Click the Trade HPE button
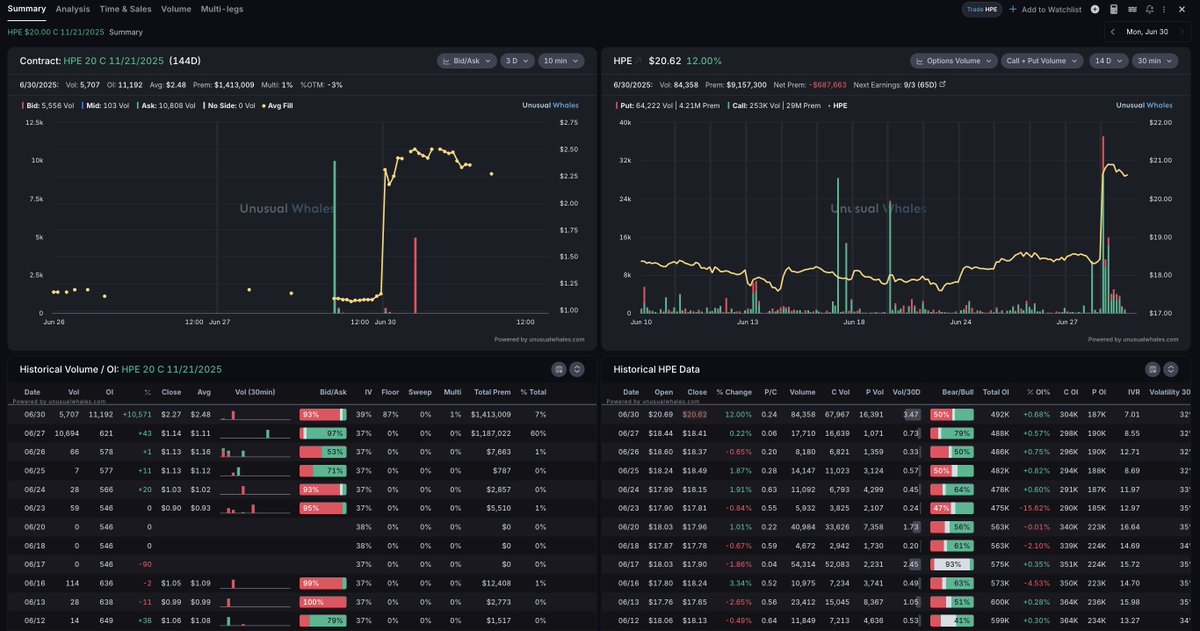1200x631 pixels. pos(982,9)
